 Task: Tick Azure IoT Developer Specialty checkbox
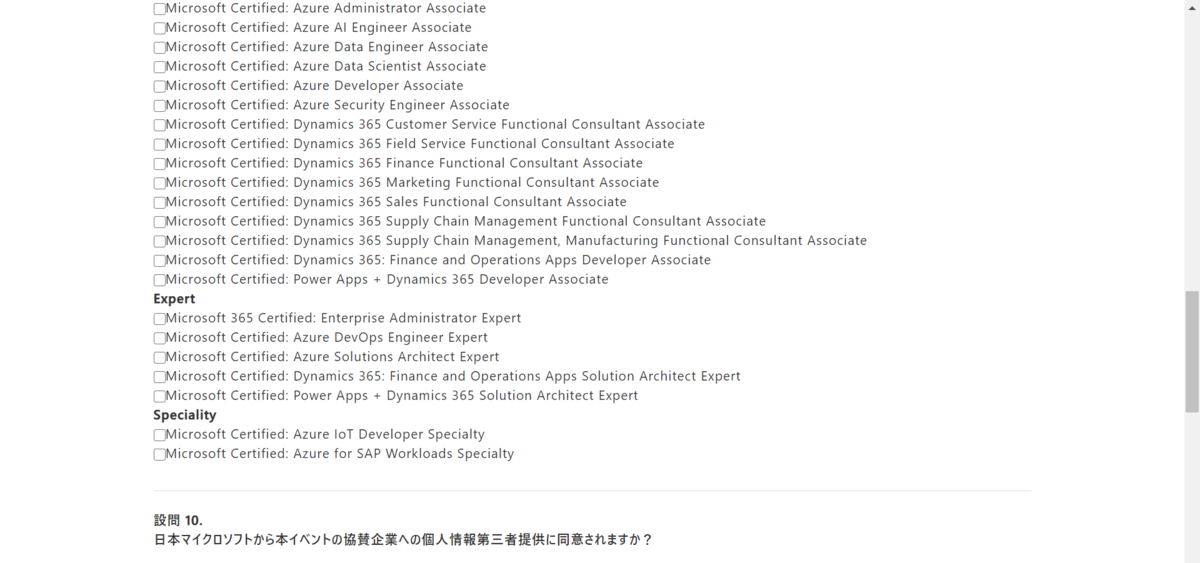coord(160,435)
